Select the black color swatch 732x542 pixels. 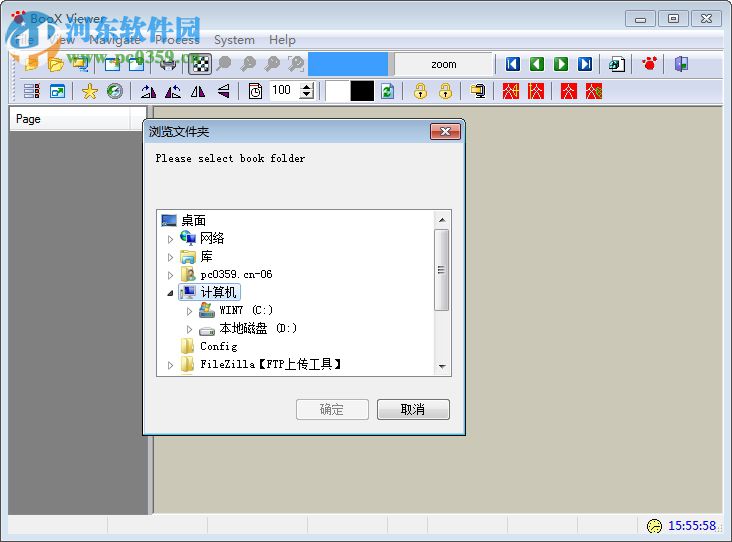pyautogui.click(x=362, y=91)
